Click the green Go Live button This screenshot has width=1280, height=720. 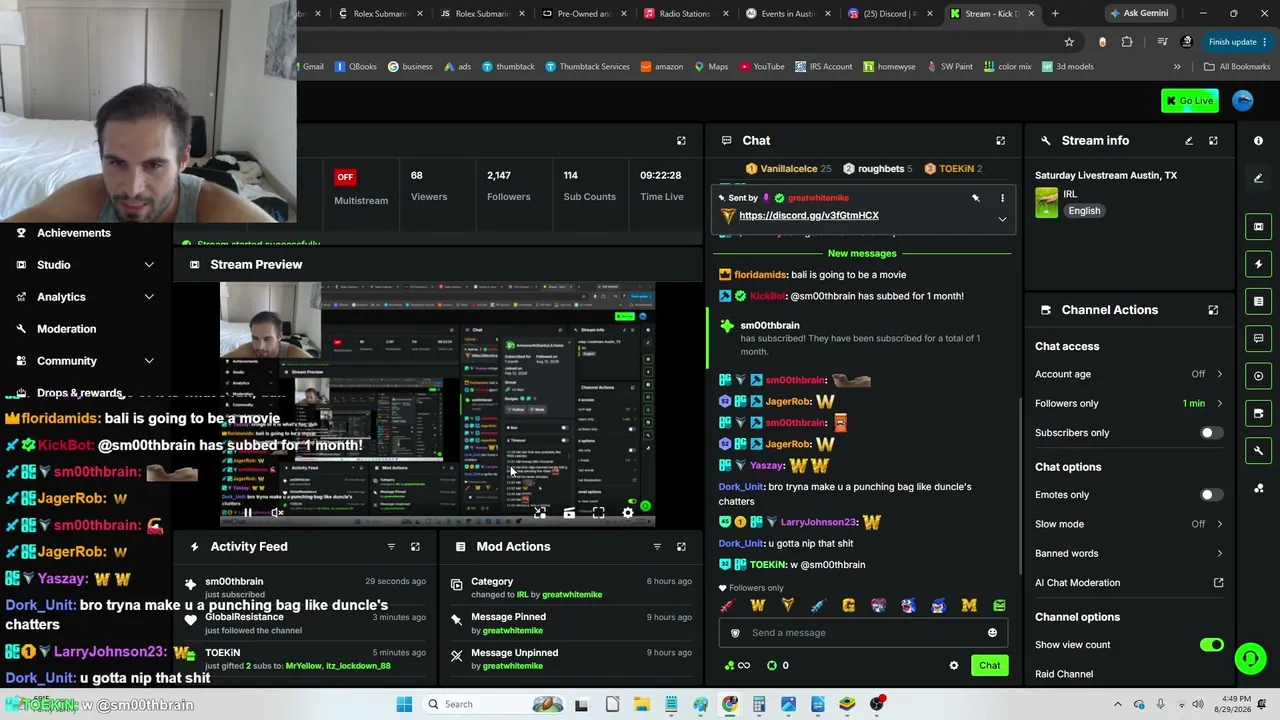pyautogui.click(x=1189, y=100)
